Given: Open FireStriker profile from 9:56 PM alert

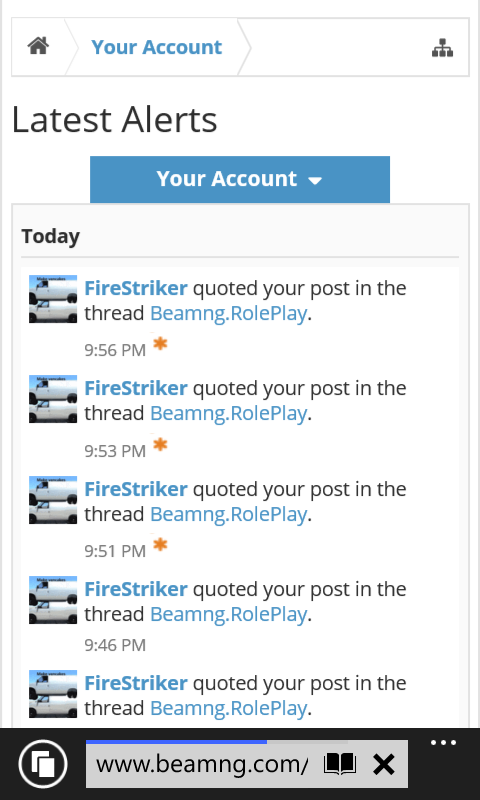Looking at the screenshot, I should click(x=136, y=288).
